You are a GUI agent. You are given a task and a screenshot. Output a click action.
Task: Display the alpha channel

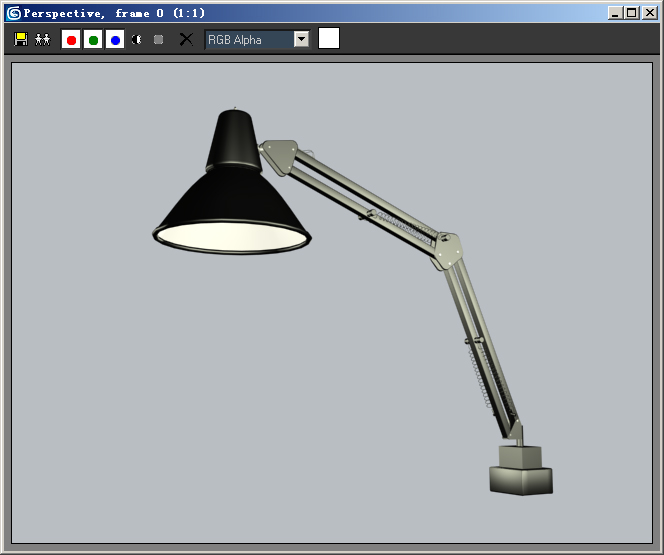click(136, 39)
